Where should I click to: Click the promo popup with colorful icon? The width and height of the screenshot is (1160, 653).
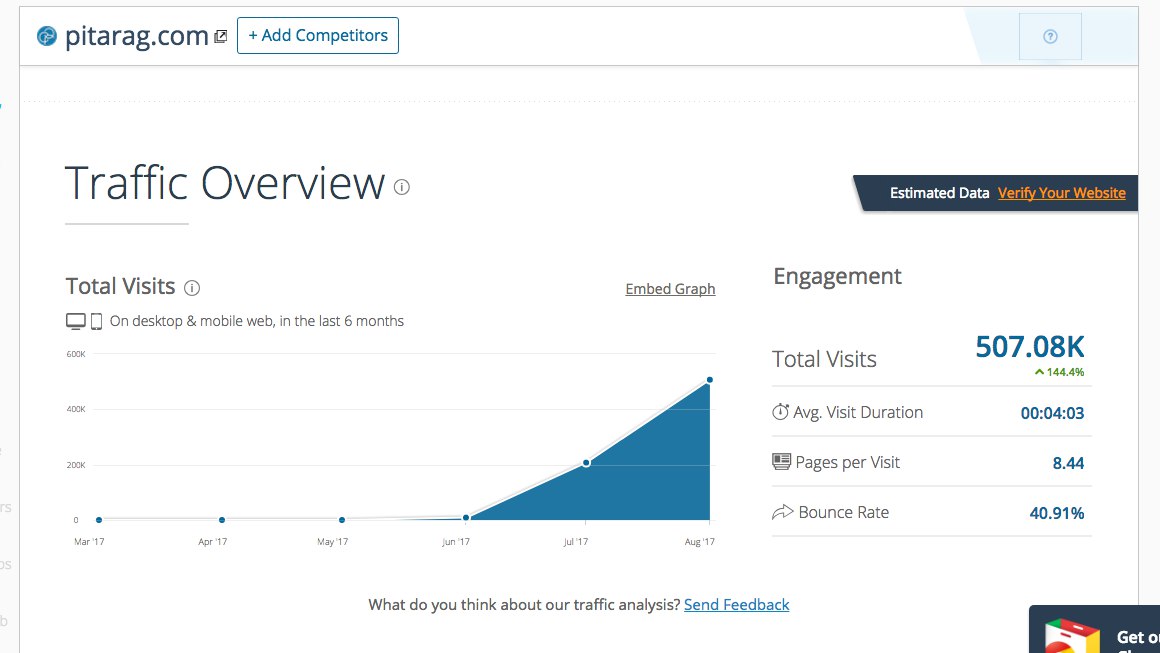point(1094,629)
